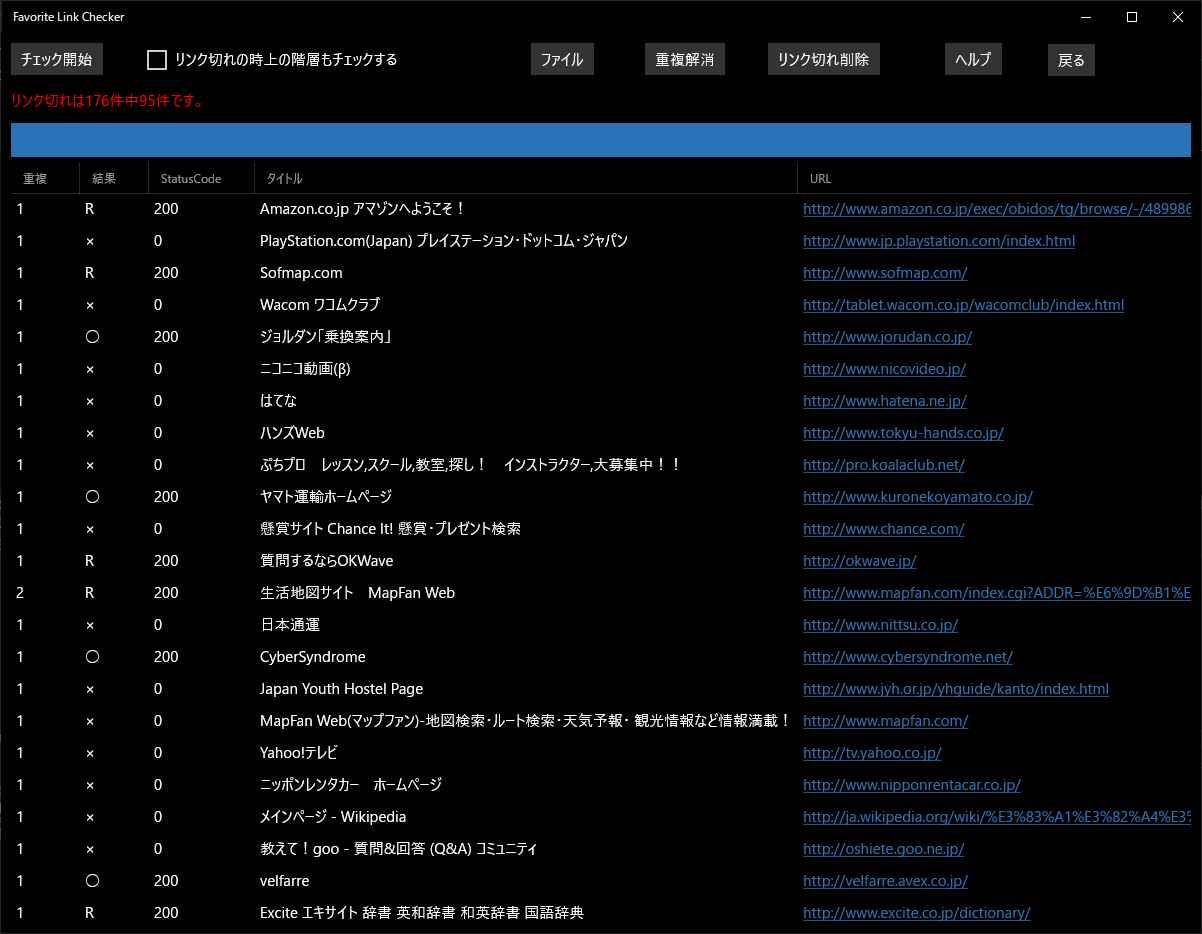Open the http://www.mapfan.com/ link

[886, 721]
